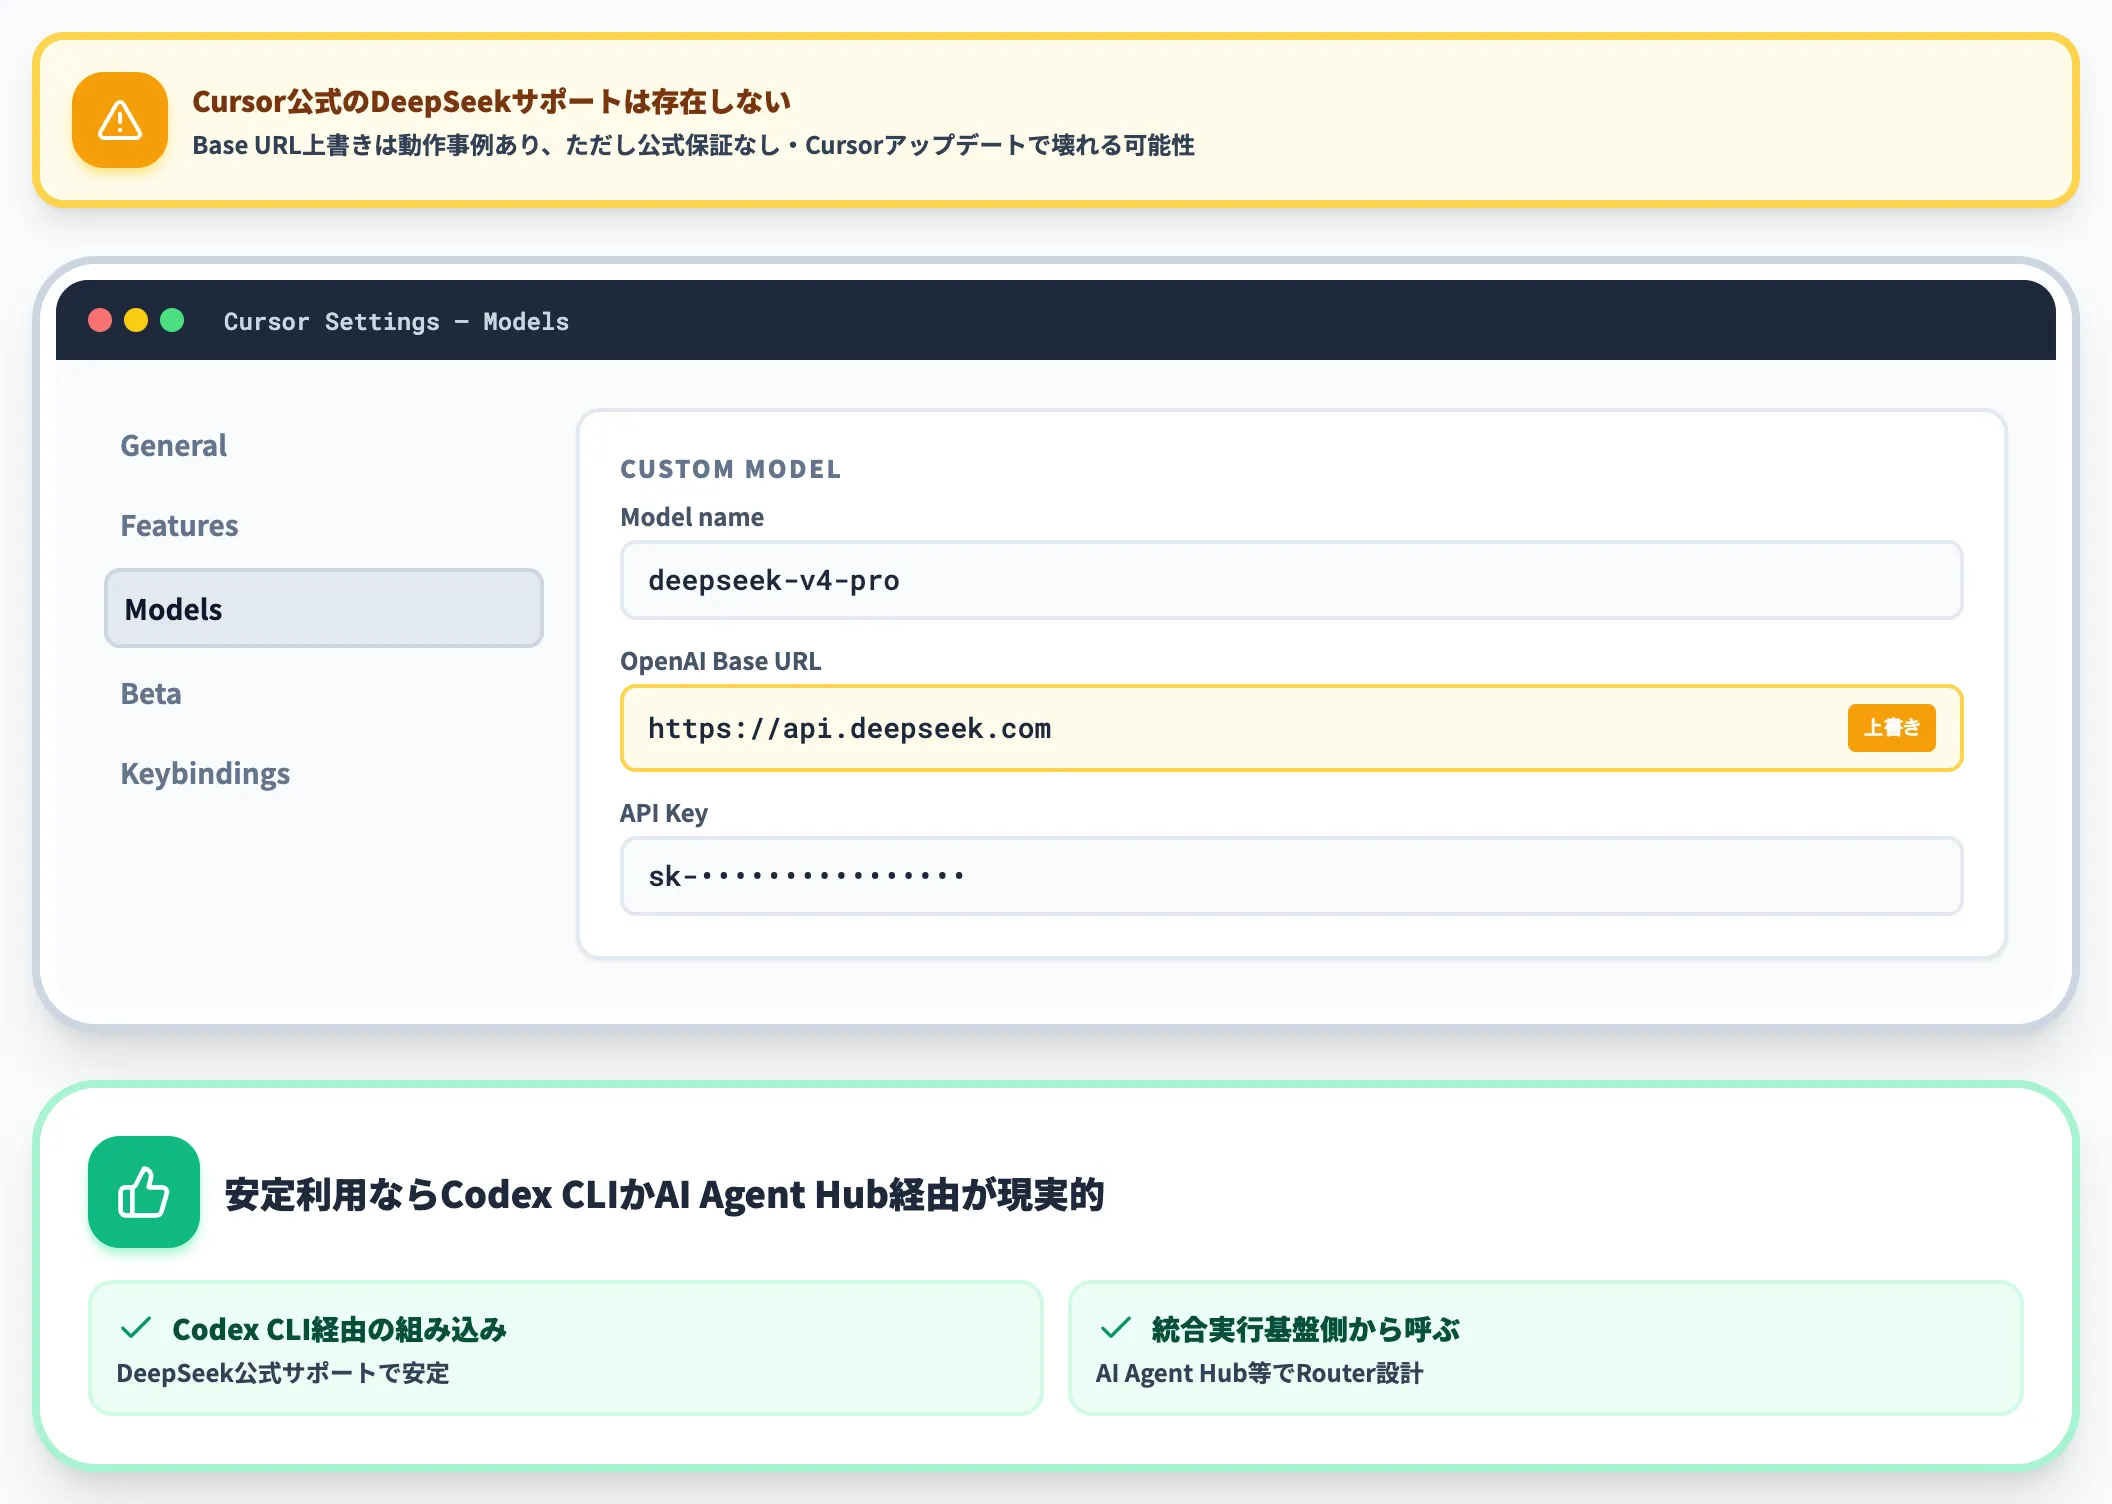Click the checkmark beside 統合実行基盤側から呼ぶ
2112x1504 pixels.
coord(1115,1328)
